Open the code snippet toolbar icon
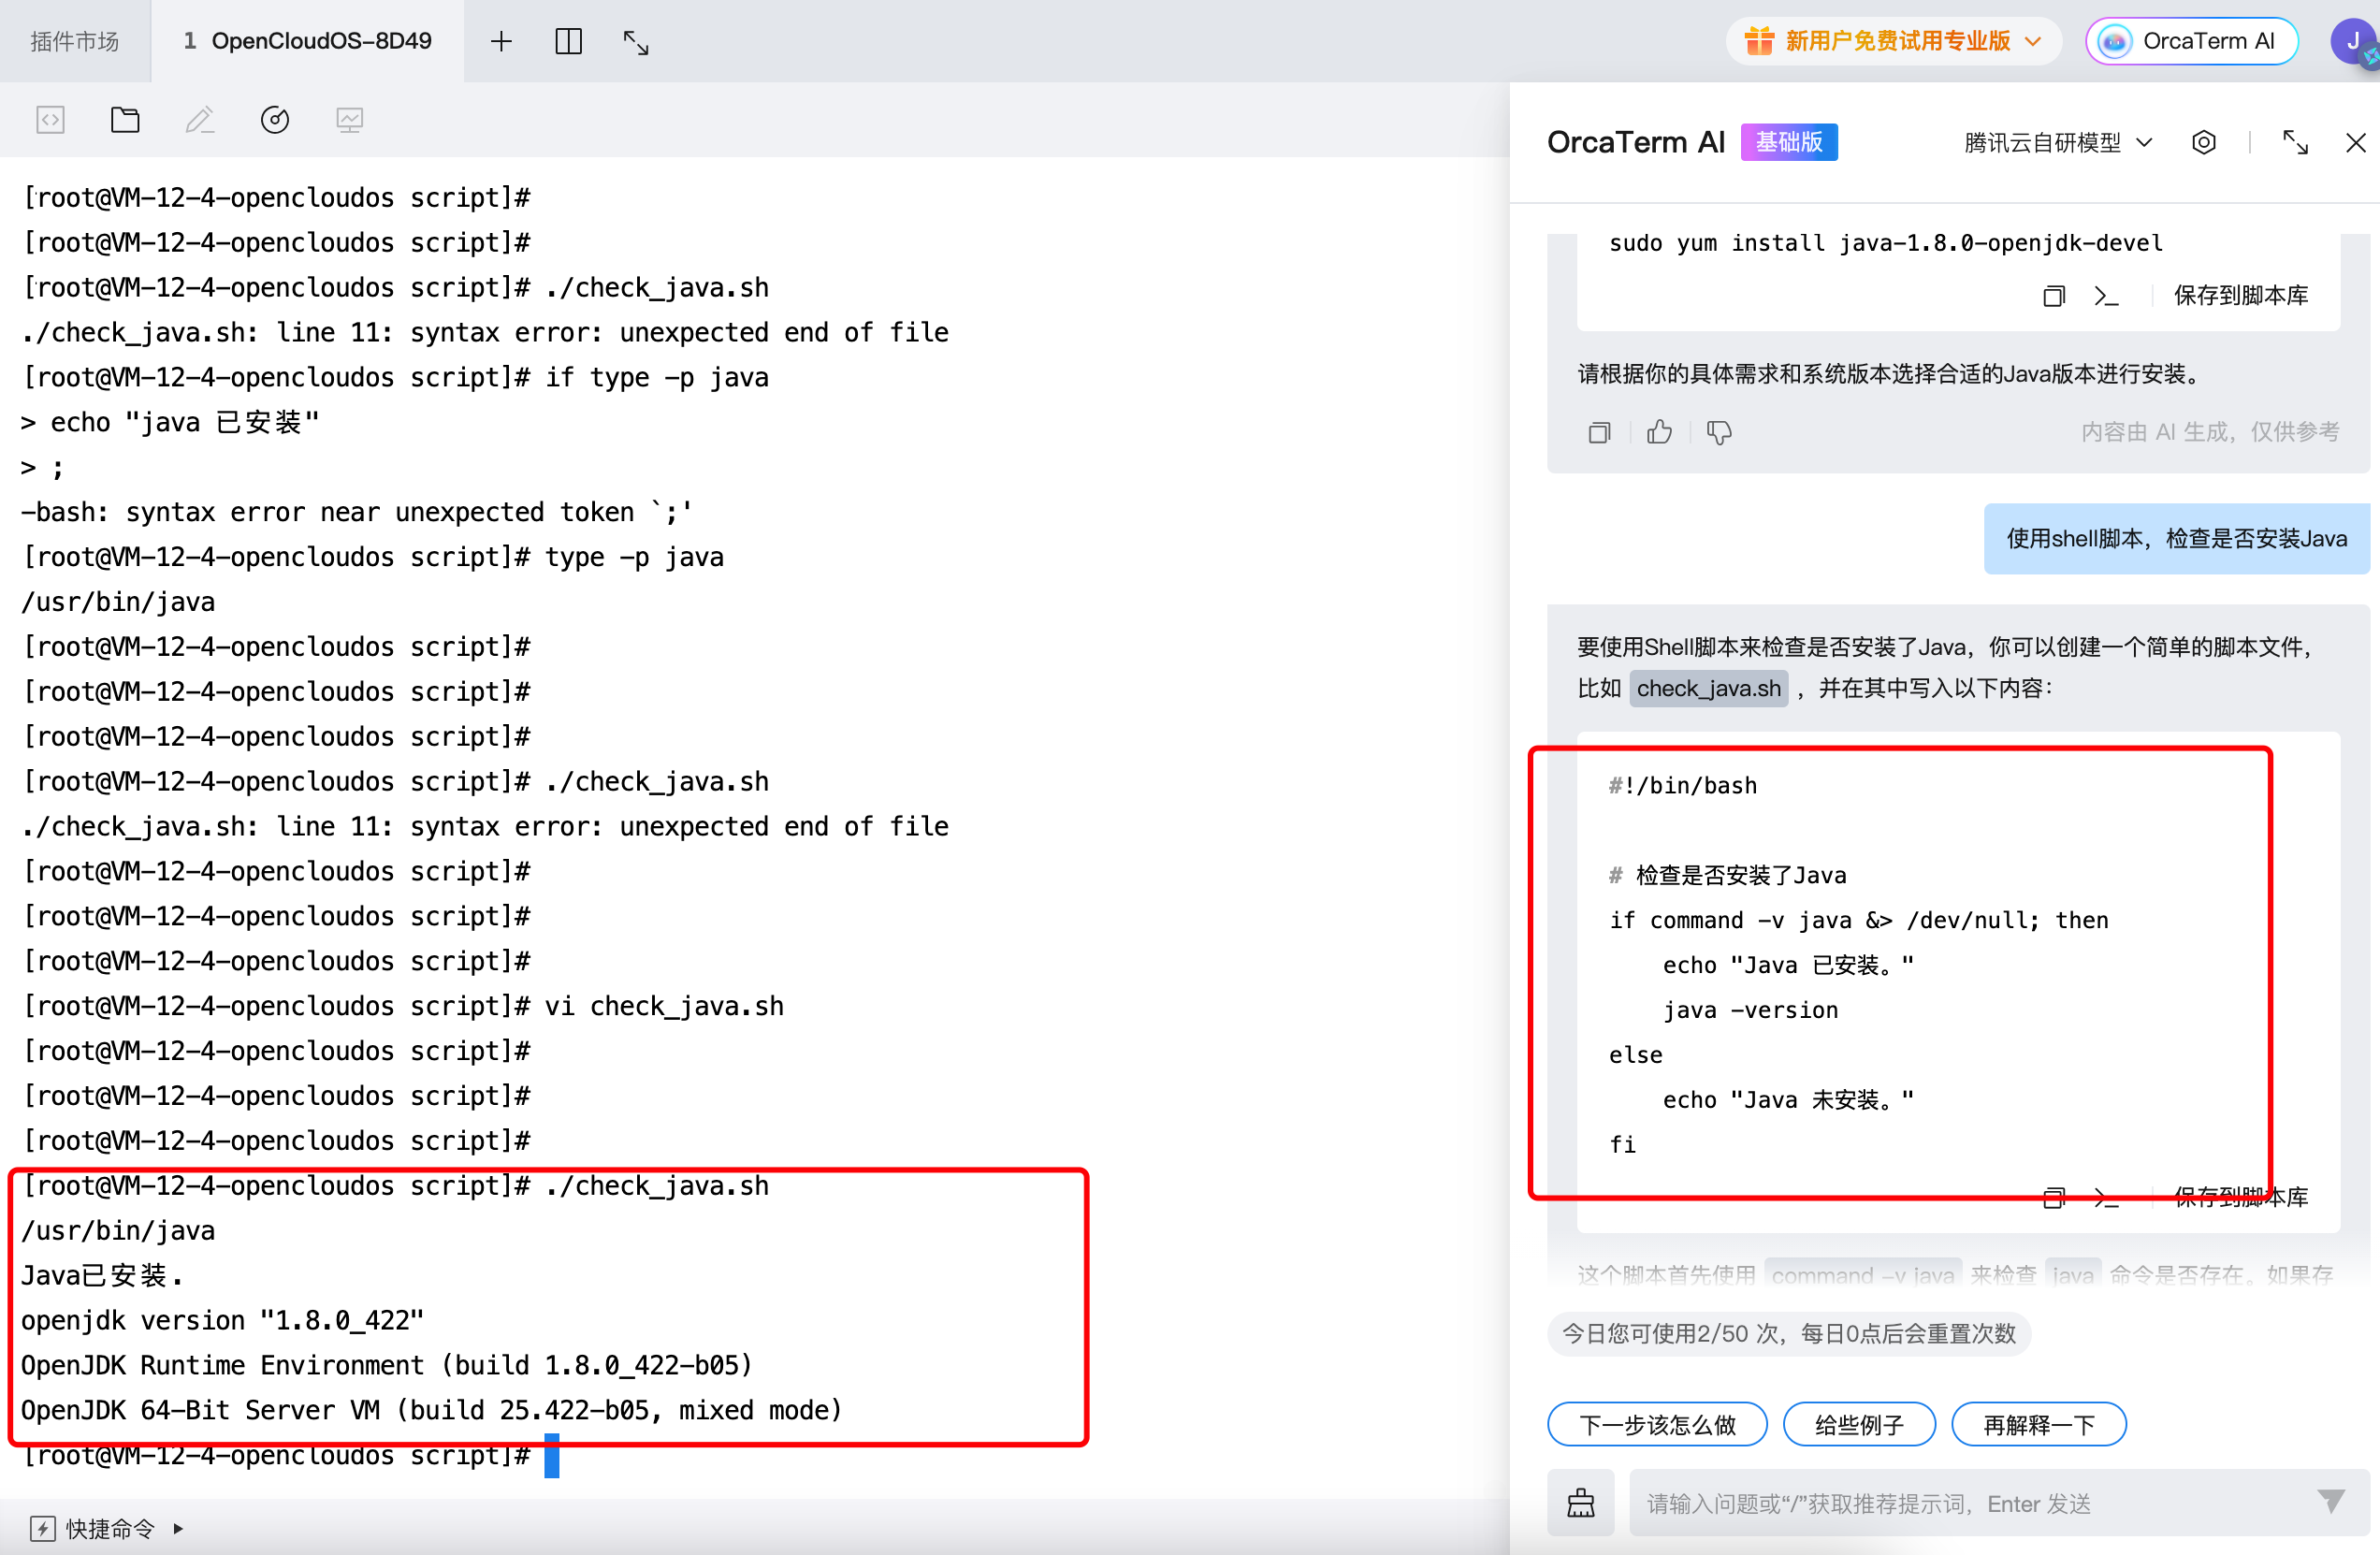The width and height of the screenshot is (2380, 1555). (x=50, y=121)
